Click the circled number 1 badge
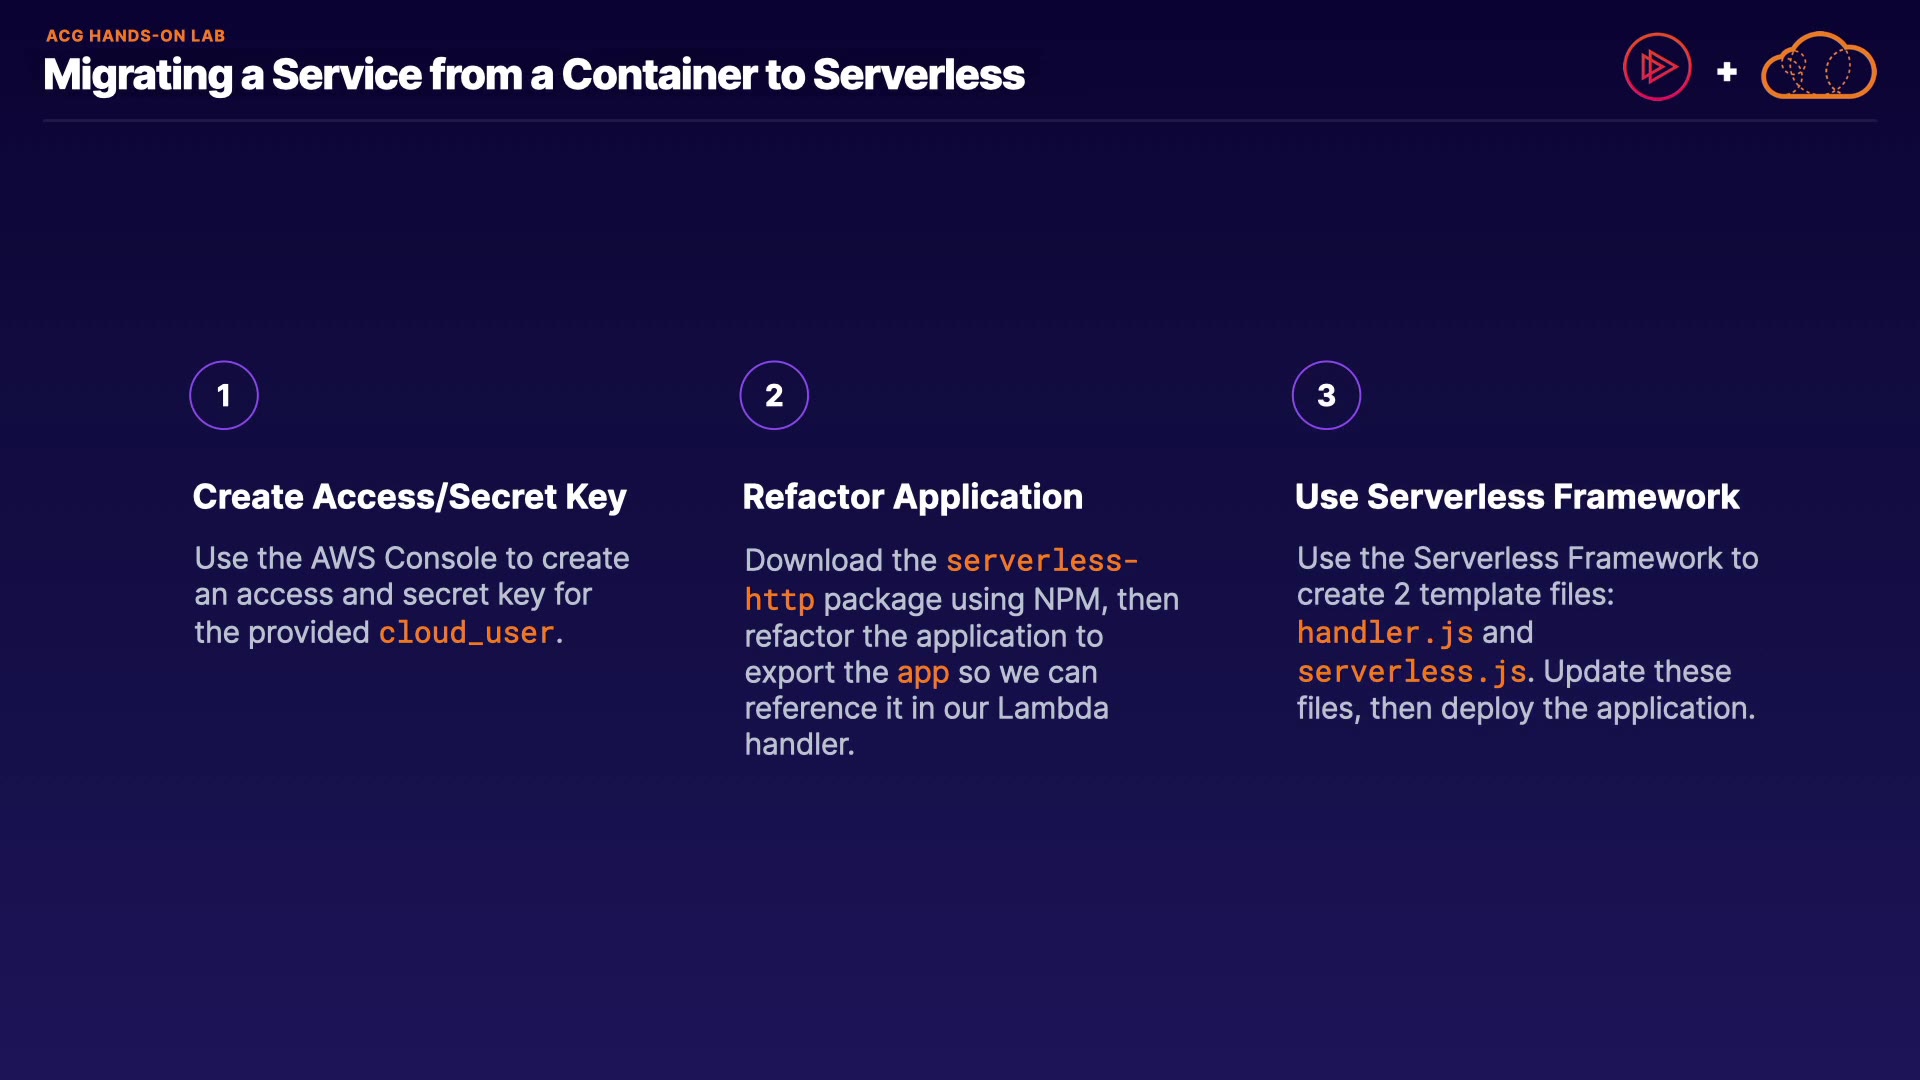 point(224,395)
